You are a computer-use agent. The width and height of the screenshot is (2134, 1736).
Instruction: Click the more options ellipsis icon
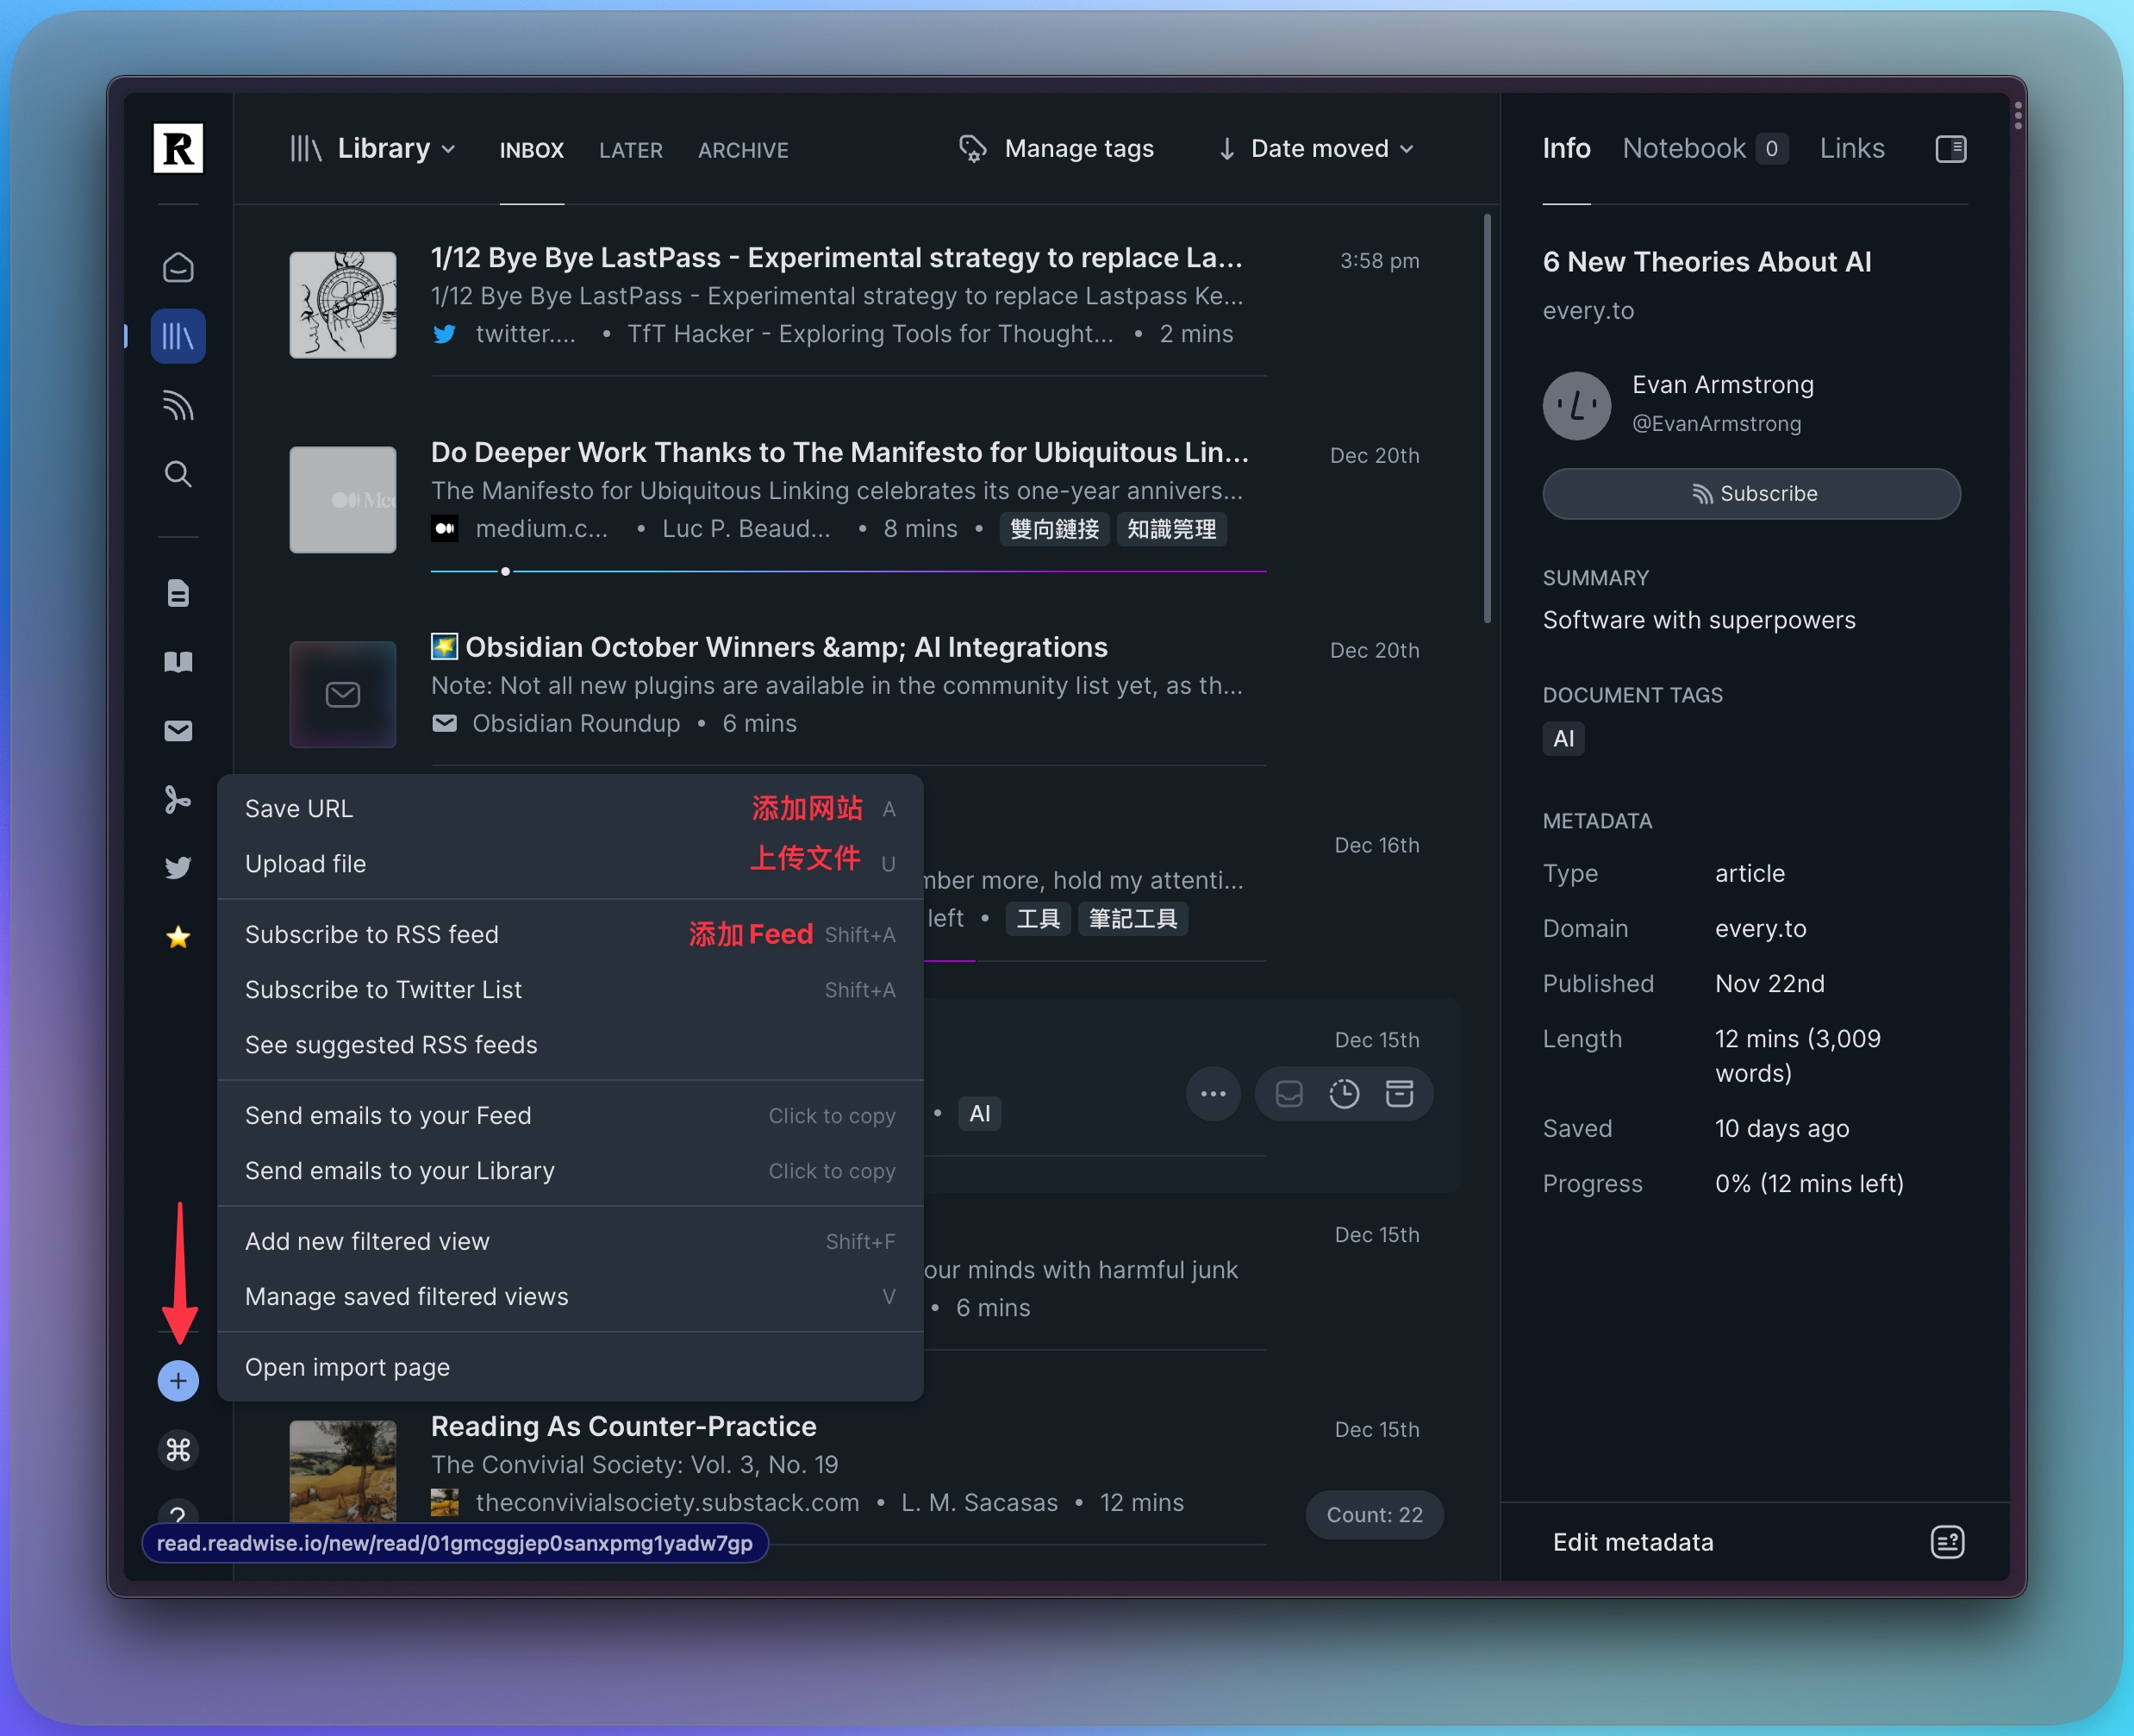click(x=1213, y=1094)
